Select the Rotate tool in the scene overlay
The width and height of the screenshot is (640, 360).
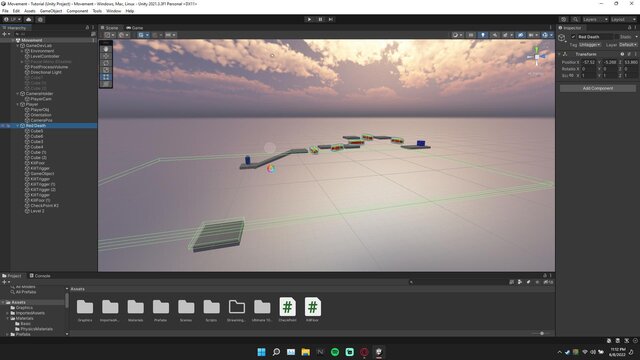(x=106, y=63)
